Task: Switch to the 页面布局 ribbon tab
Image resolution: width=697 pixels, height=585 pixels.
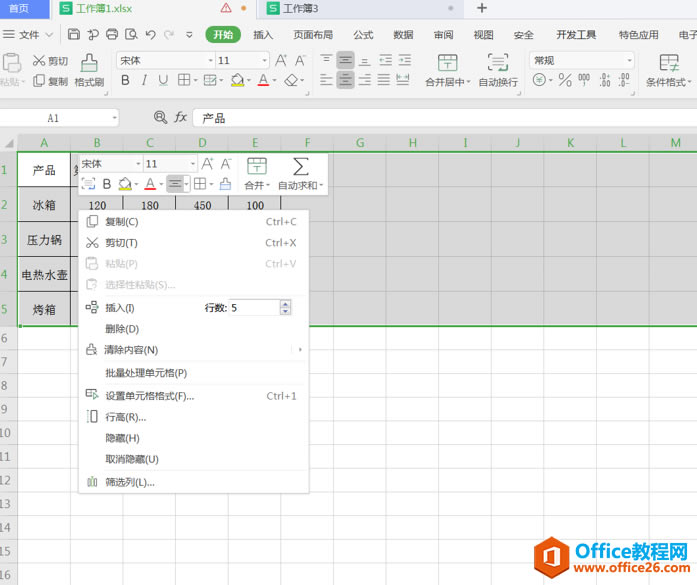Action: click(x=313, y=35)
